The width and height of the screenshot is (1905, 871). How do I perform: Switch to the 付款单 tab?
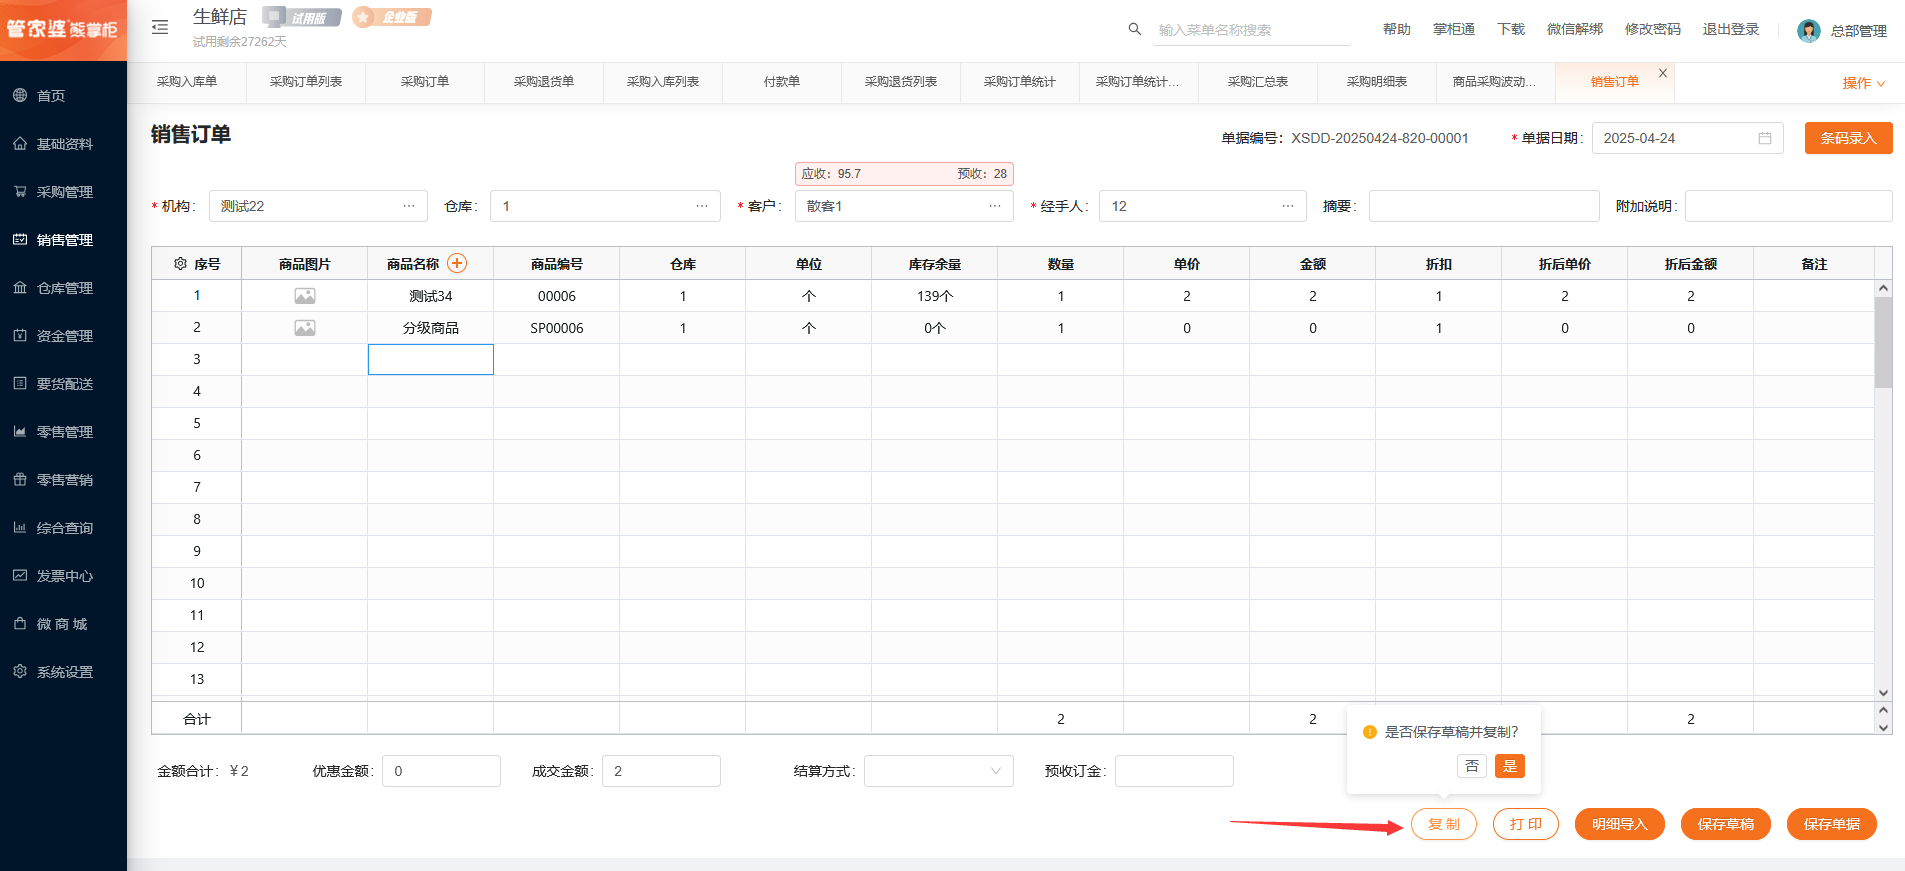click(x=781, y=82)
